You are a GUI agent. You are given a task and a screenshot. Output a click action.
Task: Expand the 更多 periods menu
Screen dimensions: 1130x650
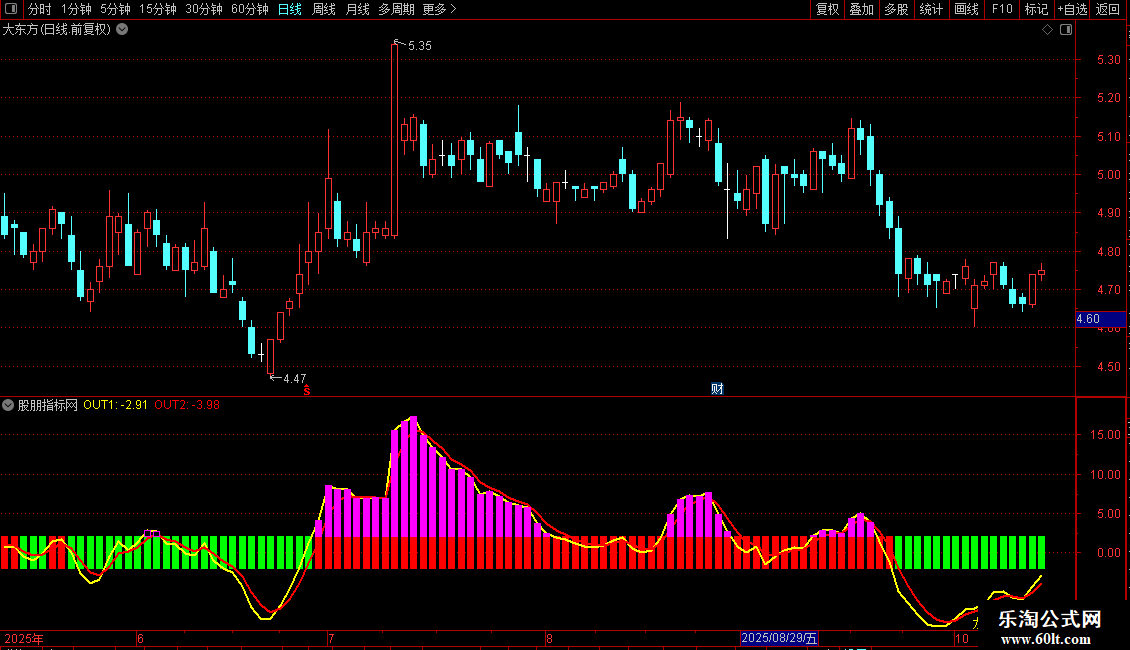point(440,9)
